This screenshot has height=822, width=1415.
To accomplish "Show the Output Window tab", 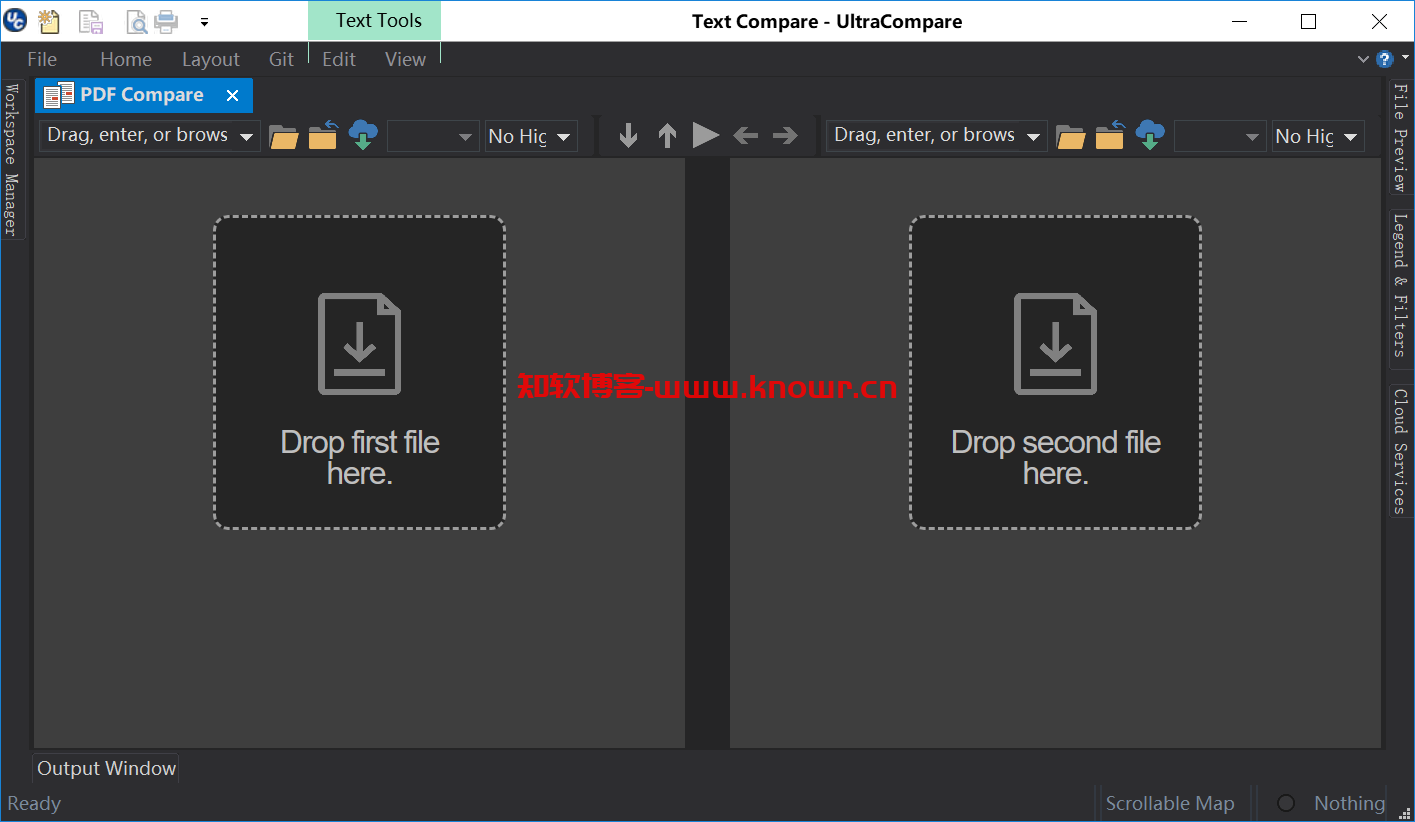I will [106, 768].
